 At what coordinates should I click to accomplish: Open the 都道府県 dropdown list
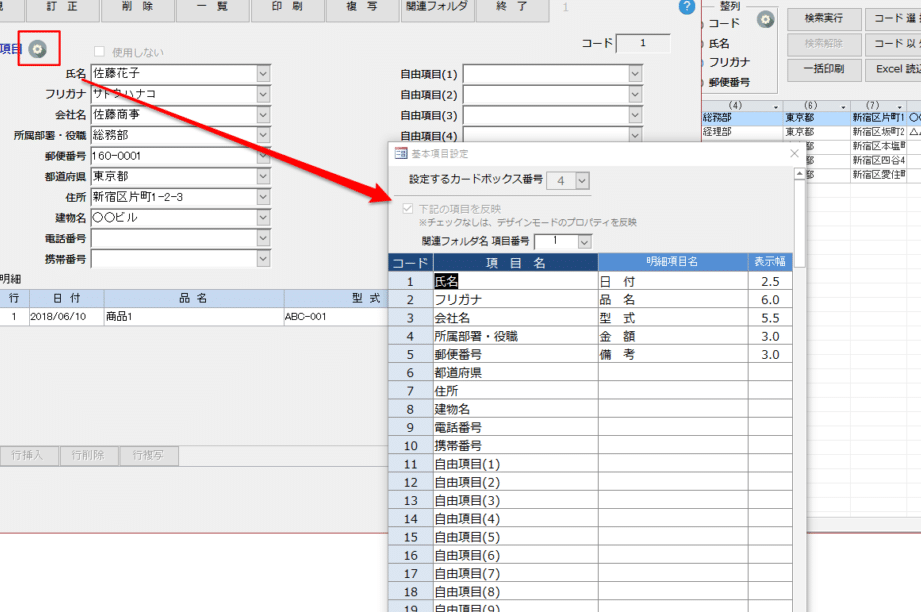263,176
